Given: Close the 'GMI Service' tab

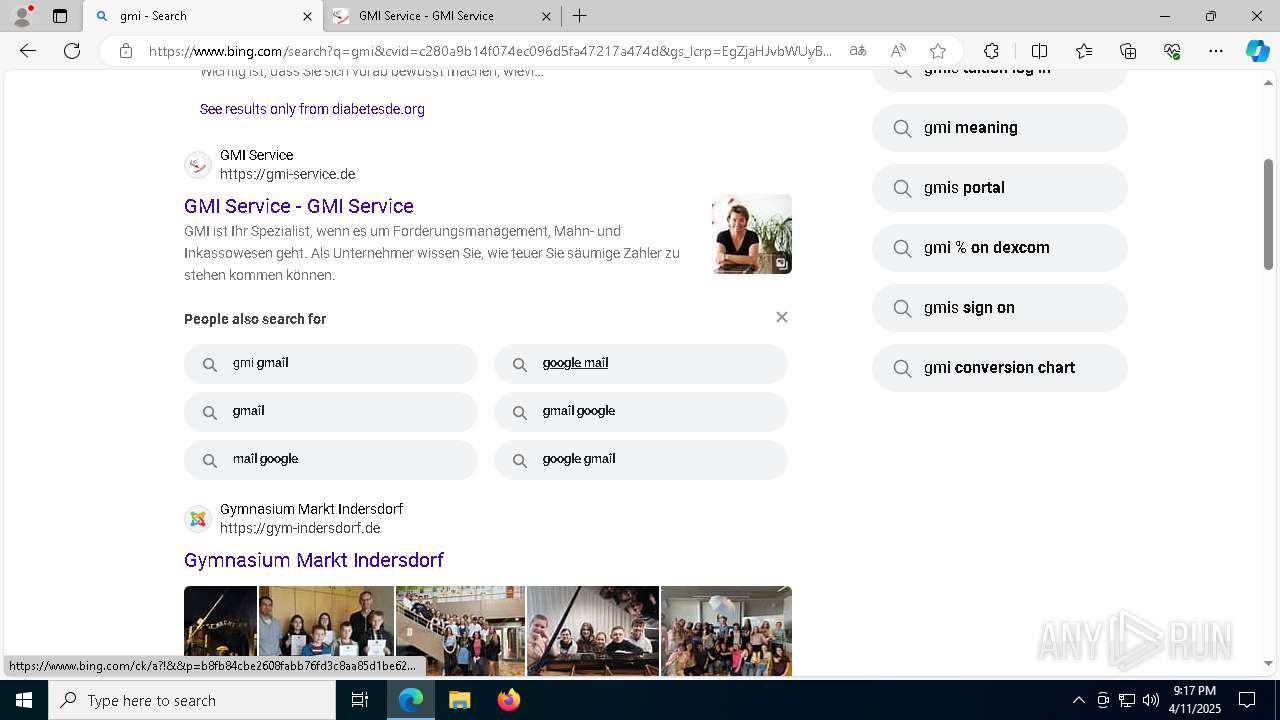Looking at the screenshot, I should [546, 16].
